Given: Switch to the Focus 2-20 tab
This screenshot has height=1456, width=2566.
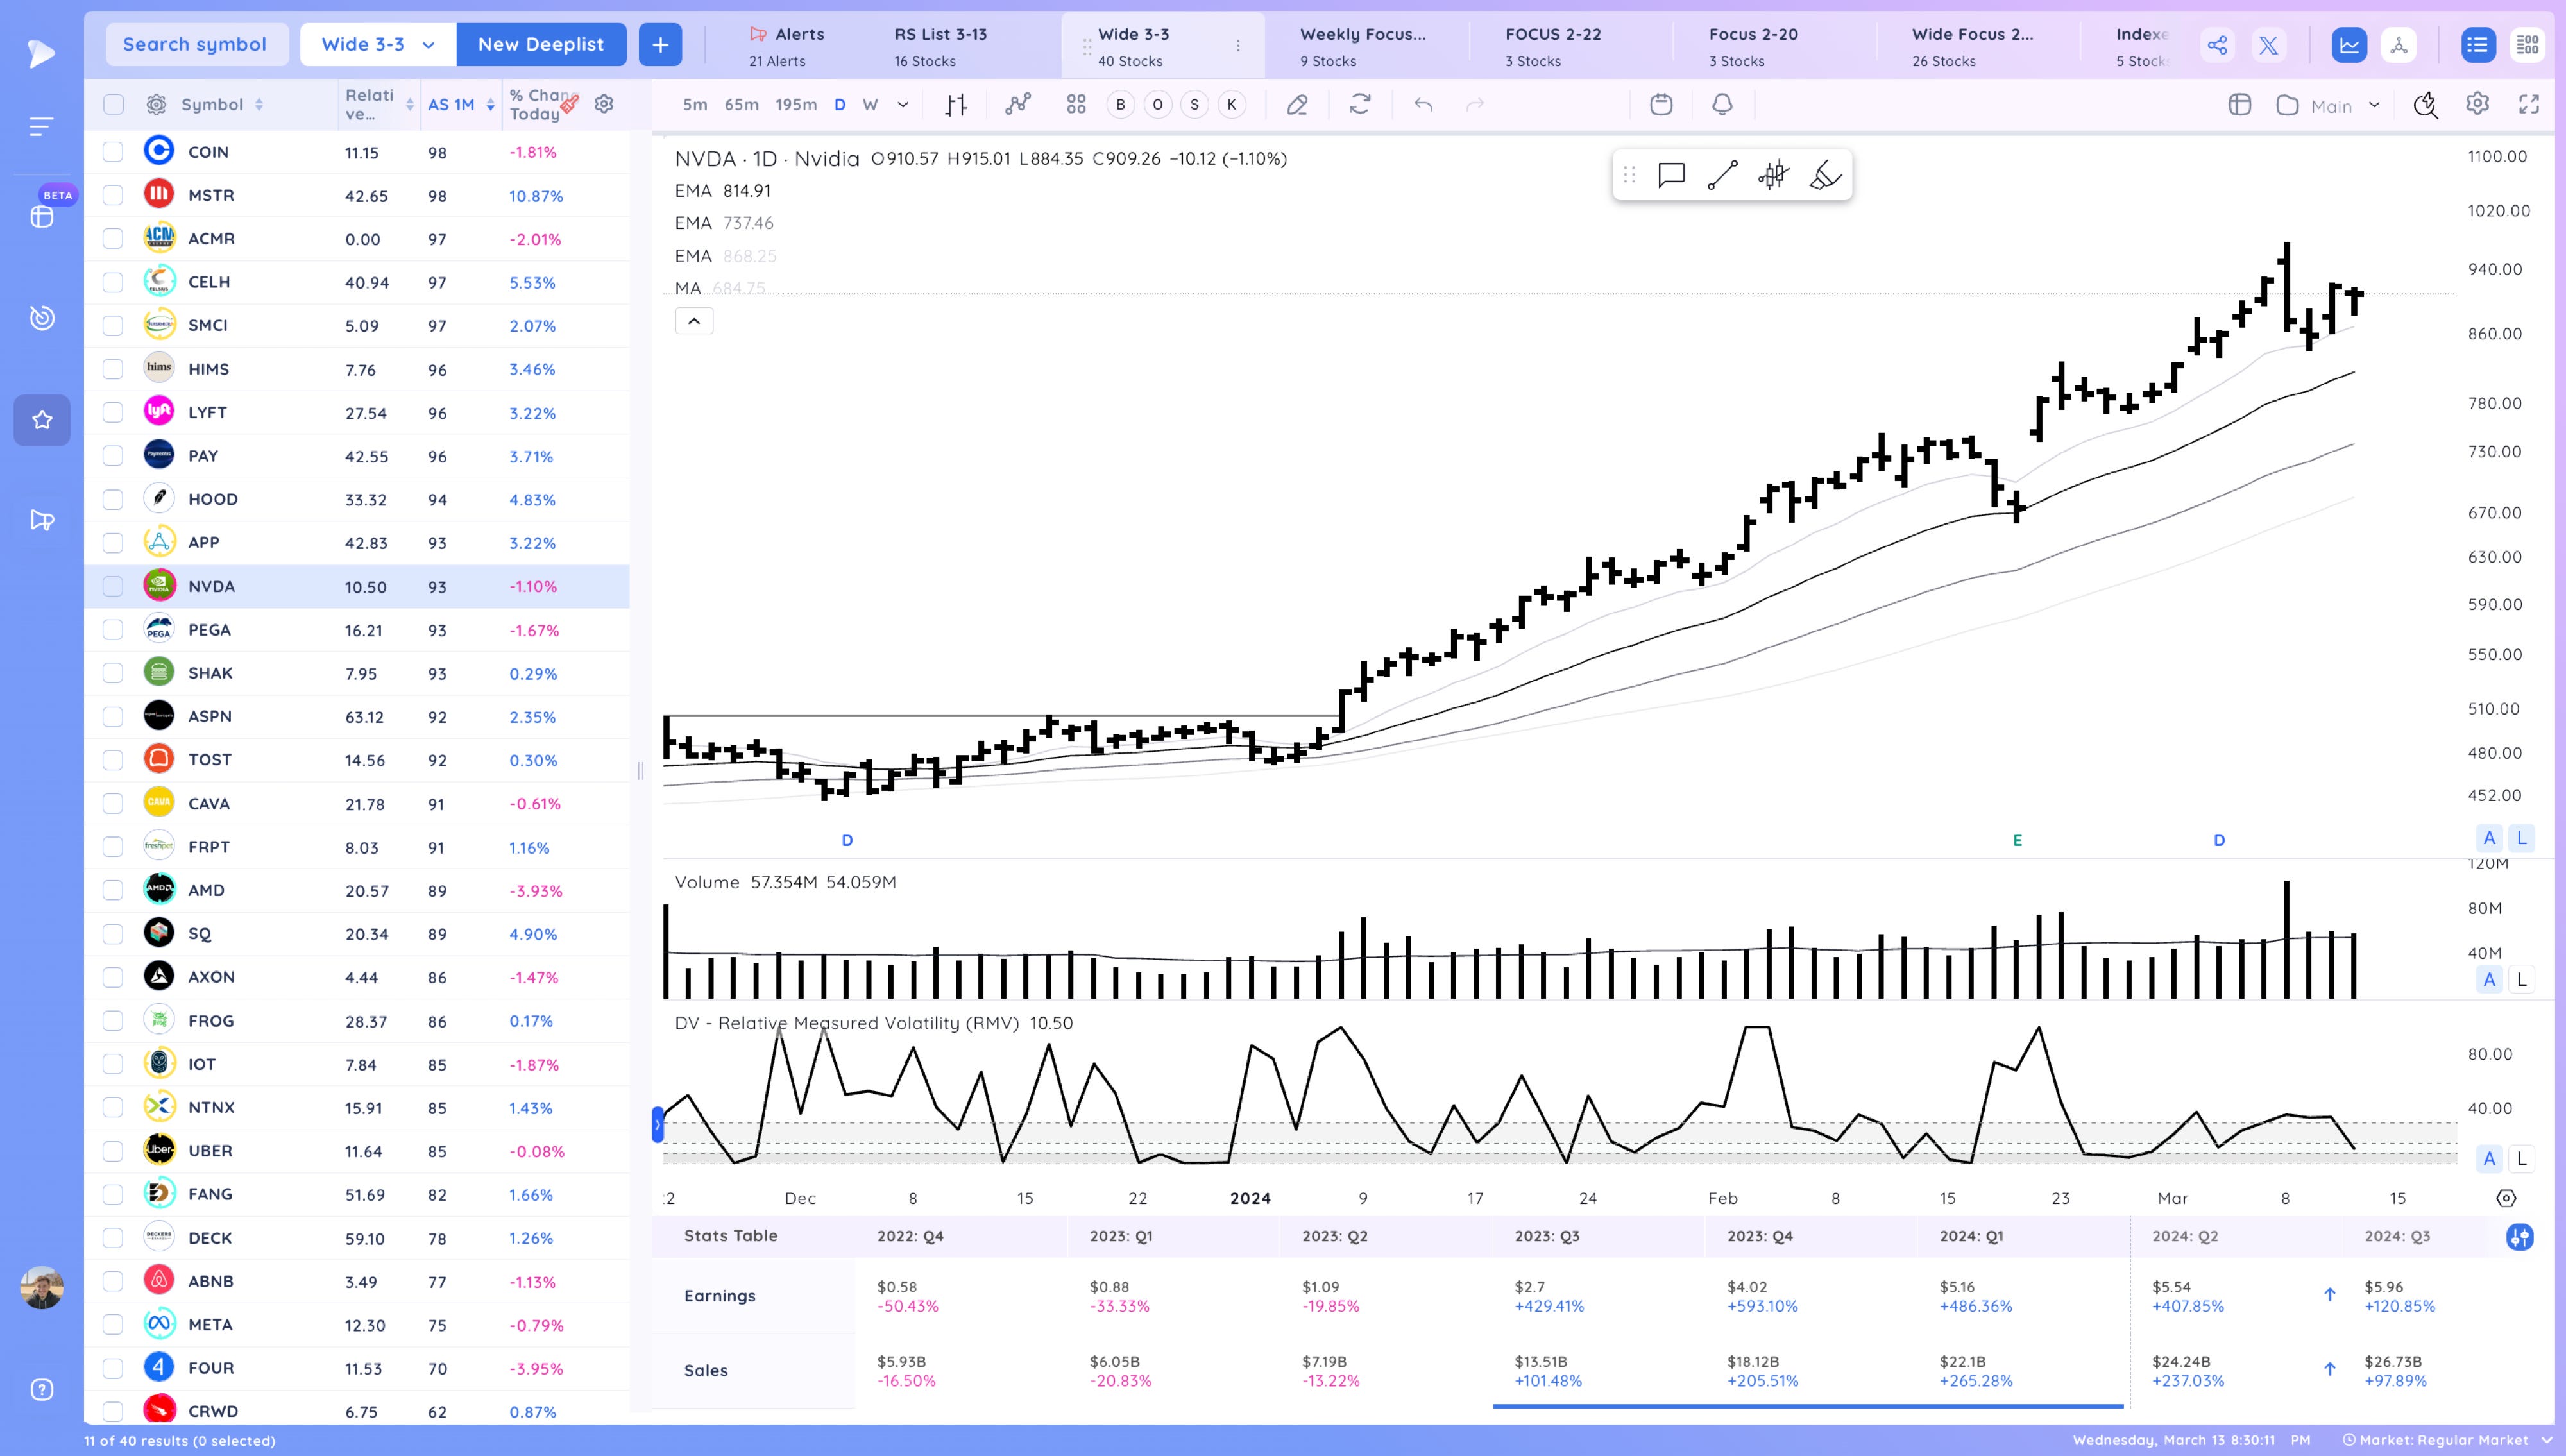Looking at the screenshot, I should coord(1753,46).
